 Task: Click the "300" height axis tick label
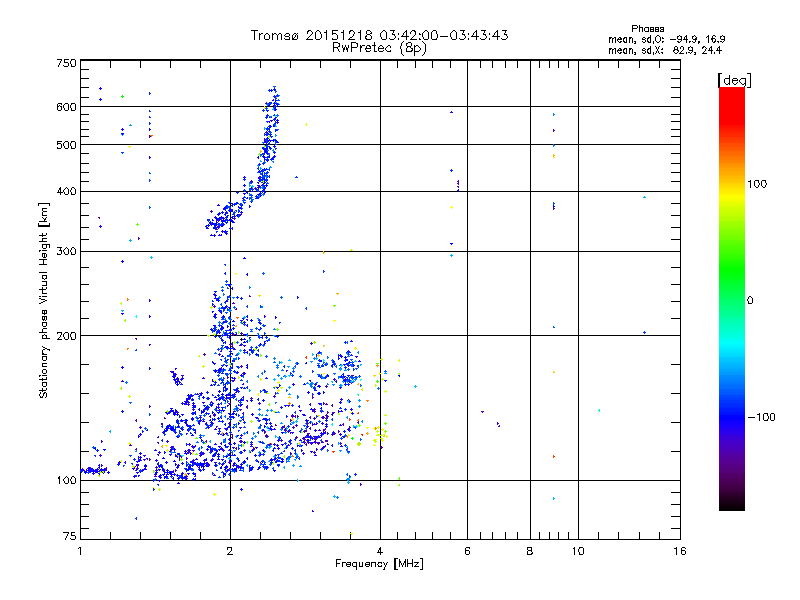[x=66, y=252]
